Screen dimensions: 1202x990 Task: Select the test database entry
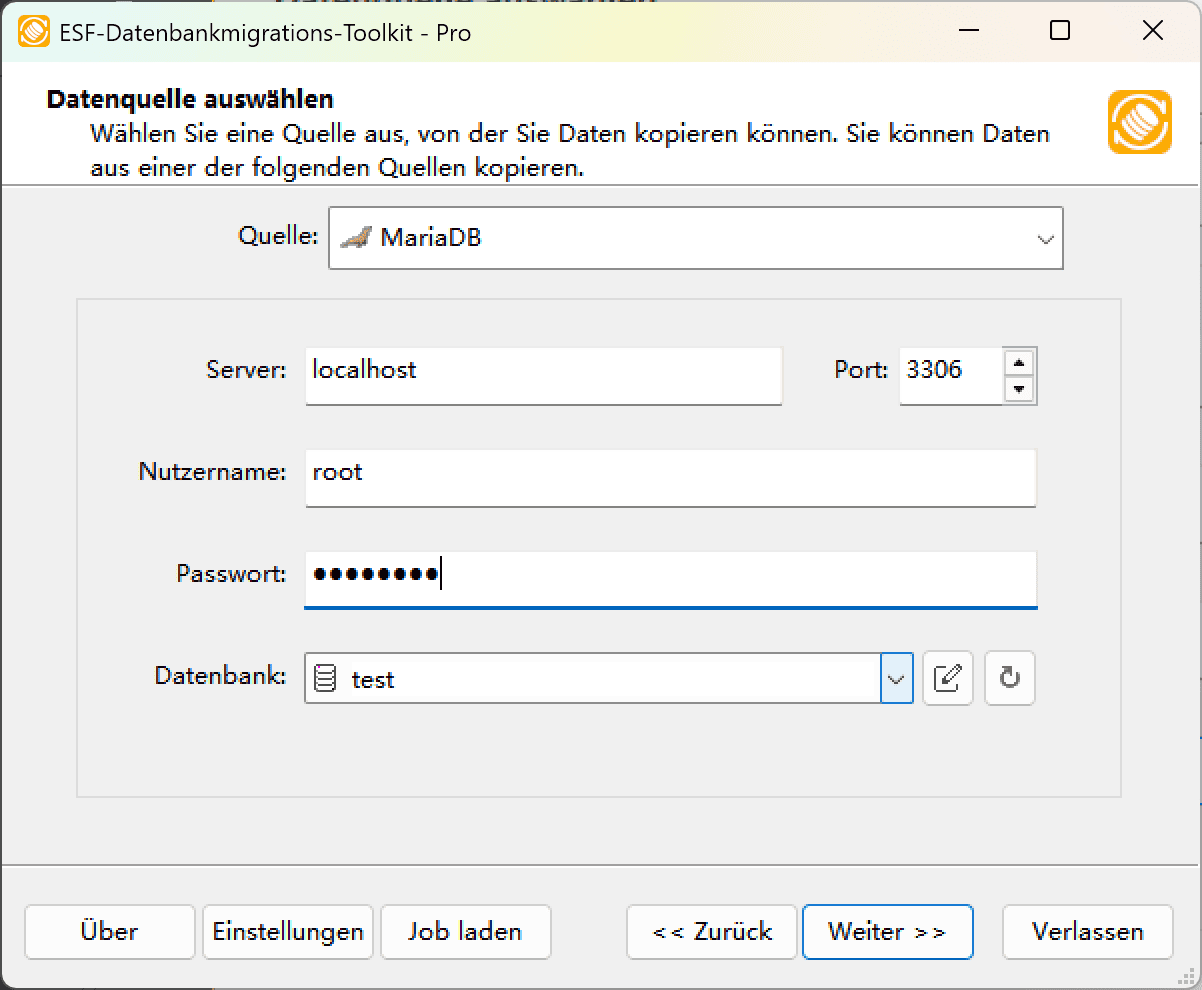(370, 677)
